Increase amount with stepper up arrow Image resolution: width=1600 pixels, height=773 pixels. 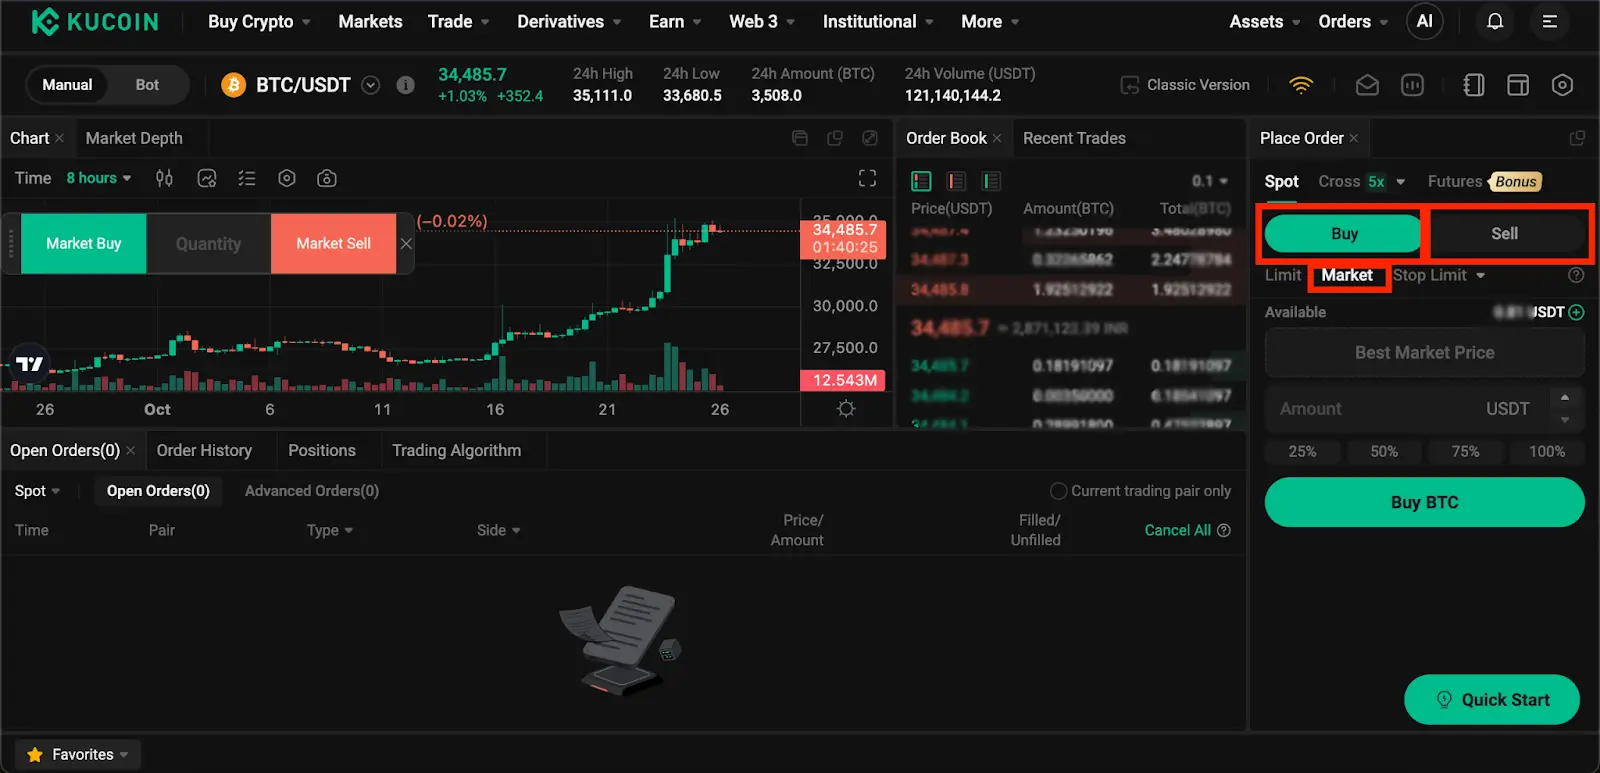pyautogui.click(x=1565, y=397)
